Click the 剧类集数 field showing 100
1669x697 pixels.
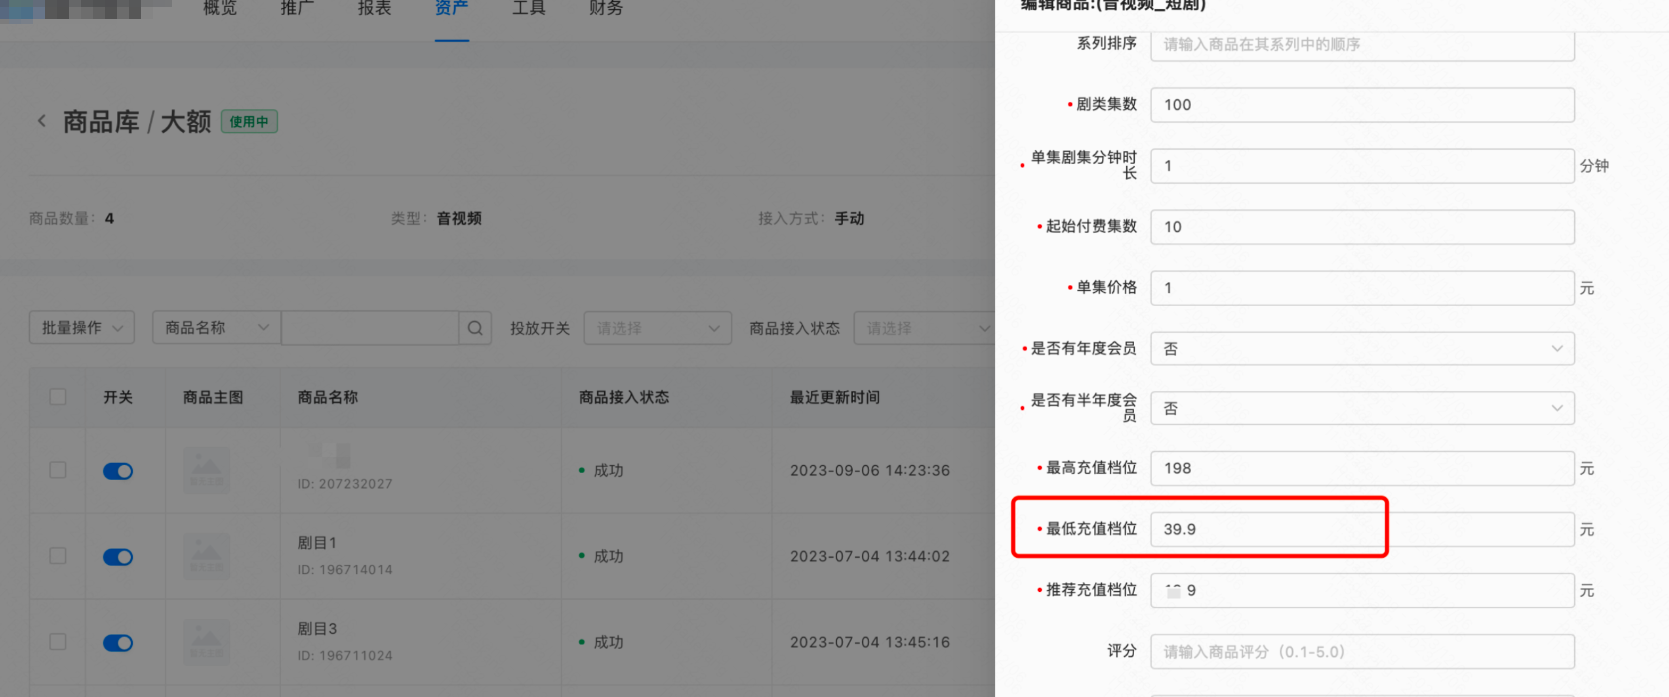pos(1362,105)
